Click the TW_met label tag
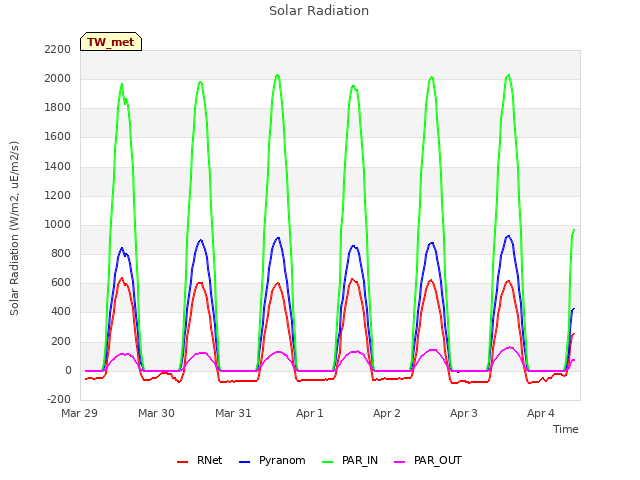The height and width of the screenshot is (480, 640). 111,42
